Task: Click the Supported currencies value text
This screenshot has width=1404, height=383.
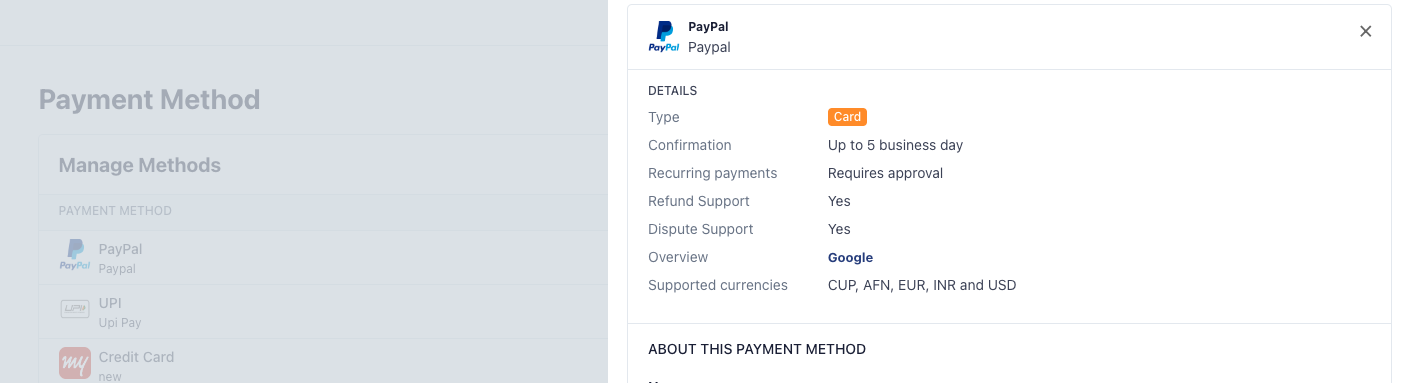Action: (x=922, y=285)
